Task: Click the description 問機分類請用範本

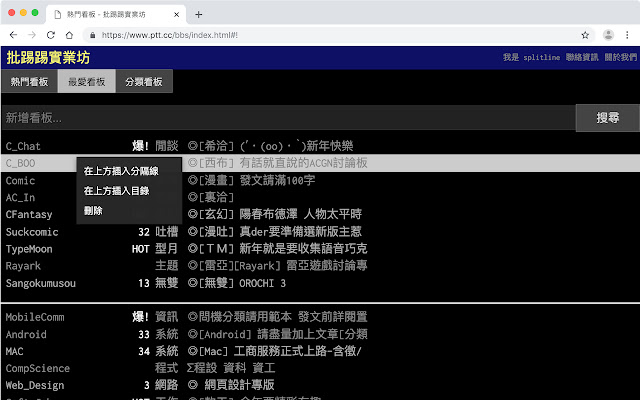Action: click(245, 317)
